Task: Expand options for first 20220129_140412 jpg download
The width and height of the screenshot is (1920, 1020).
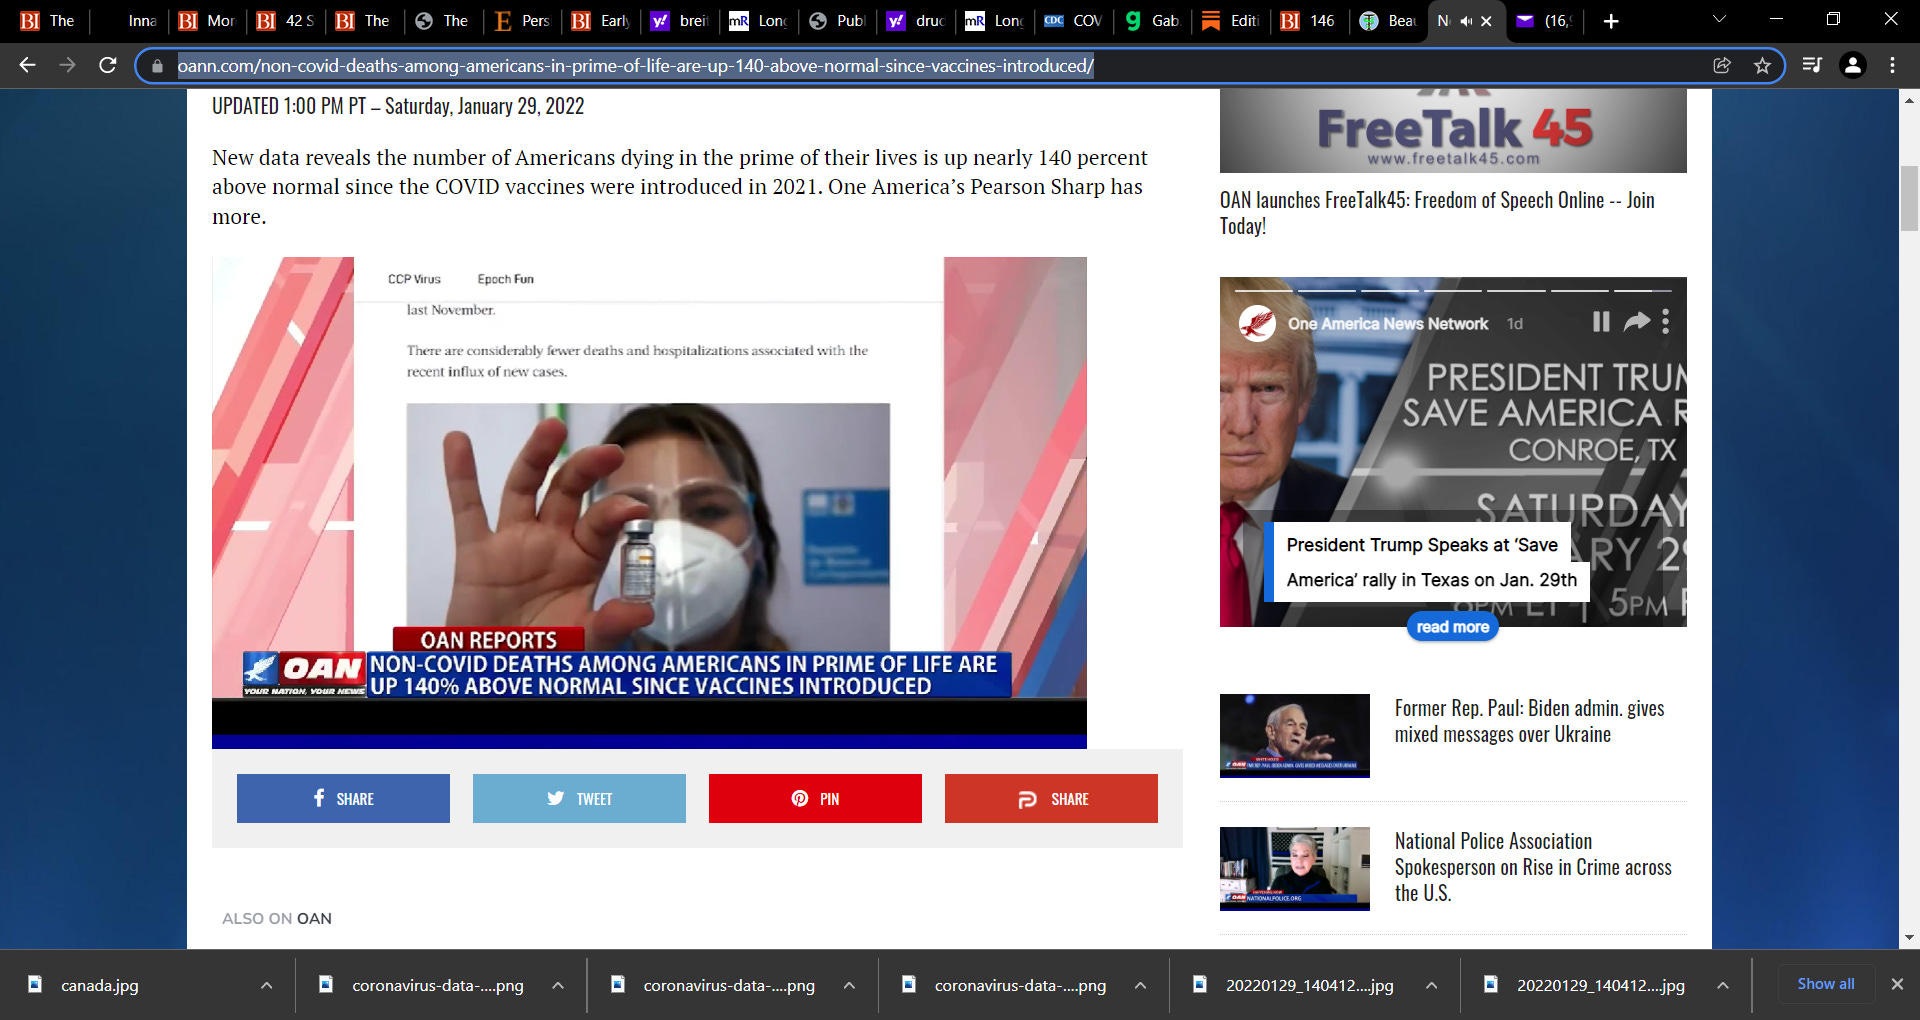Action: [1431, 985]
